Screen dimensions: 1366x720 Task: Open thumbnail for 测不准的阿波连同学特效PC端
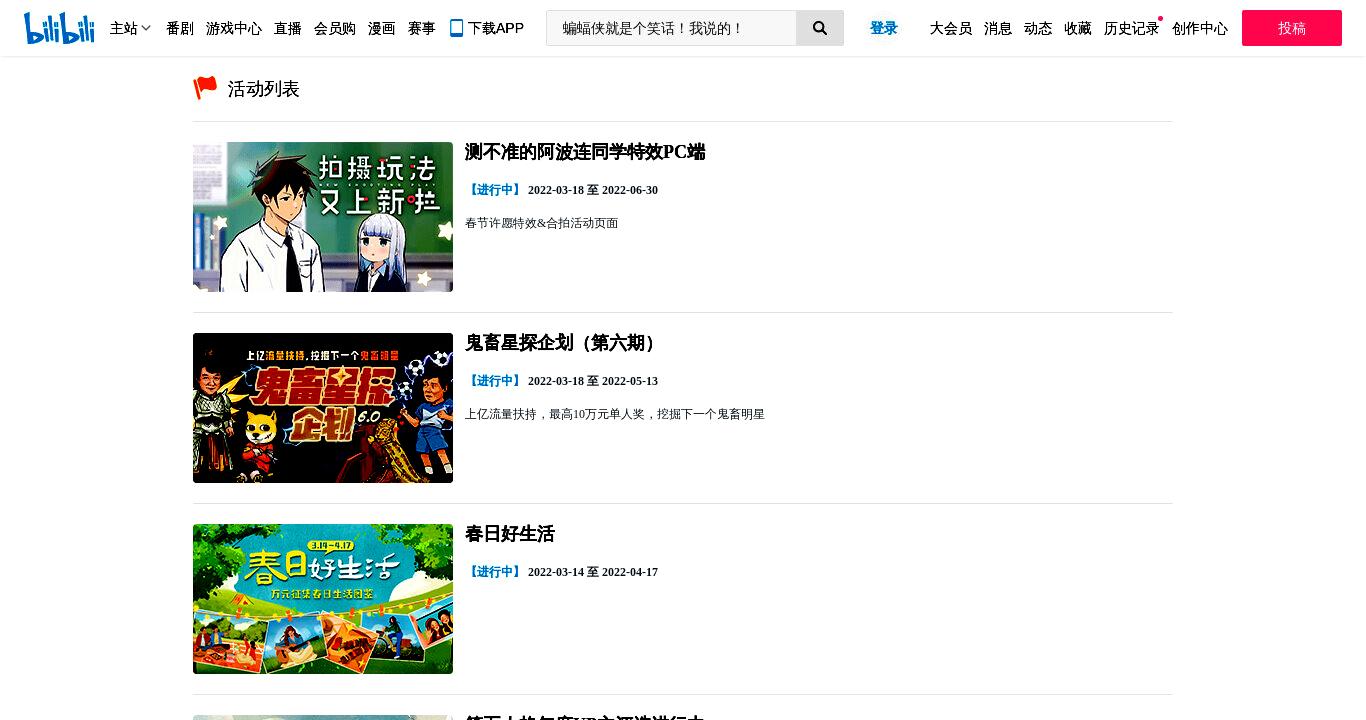323,217
